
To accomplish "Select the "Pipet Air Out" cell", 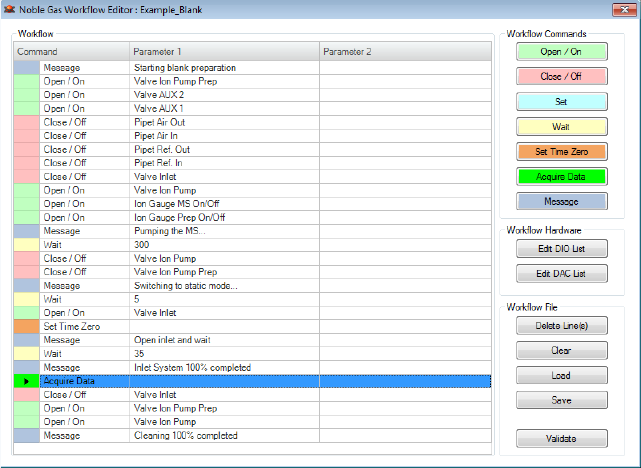I will coord(224,122).
